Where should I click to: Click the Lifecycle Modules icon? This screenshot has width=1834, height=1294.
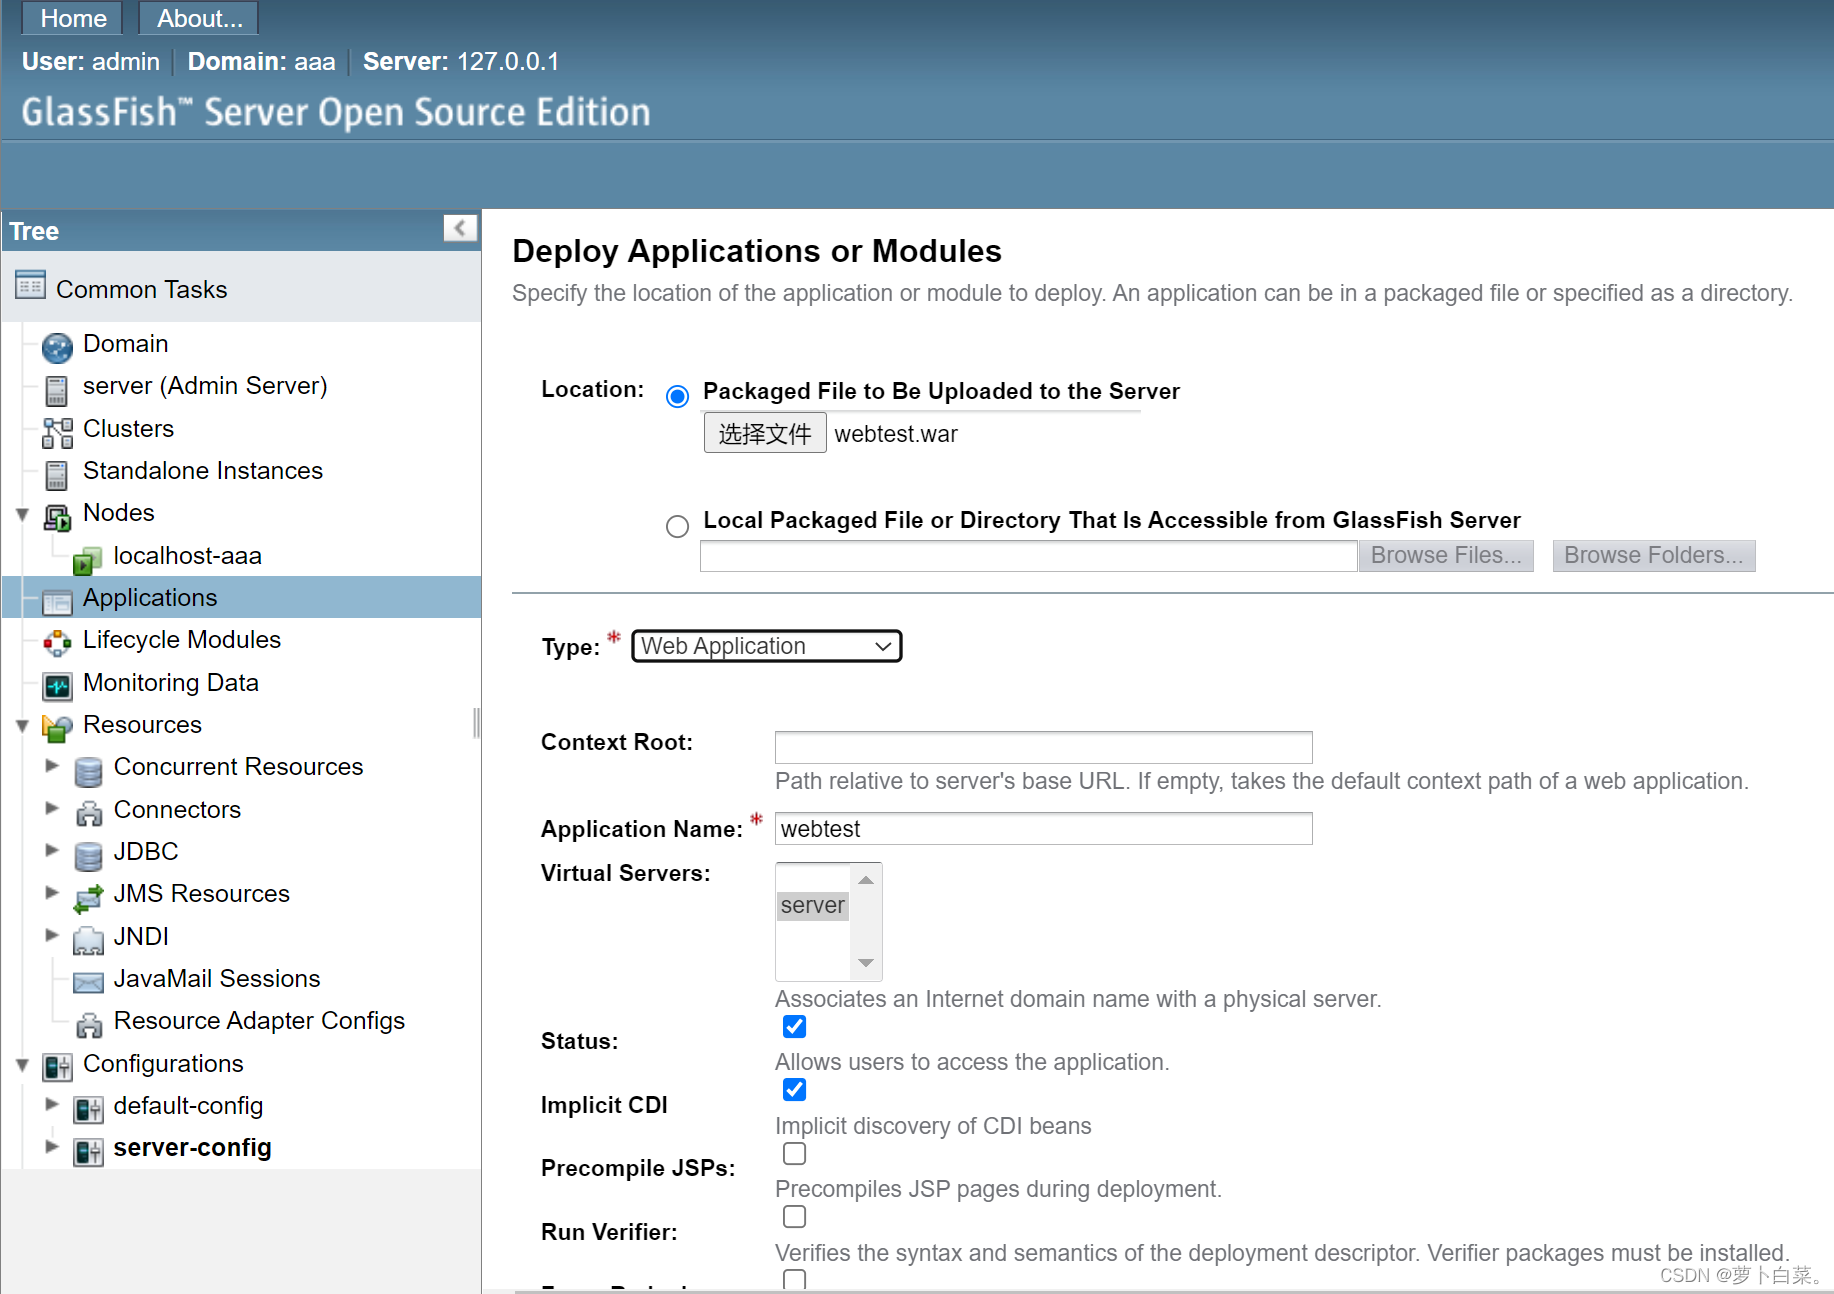pos(57,643)
